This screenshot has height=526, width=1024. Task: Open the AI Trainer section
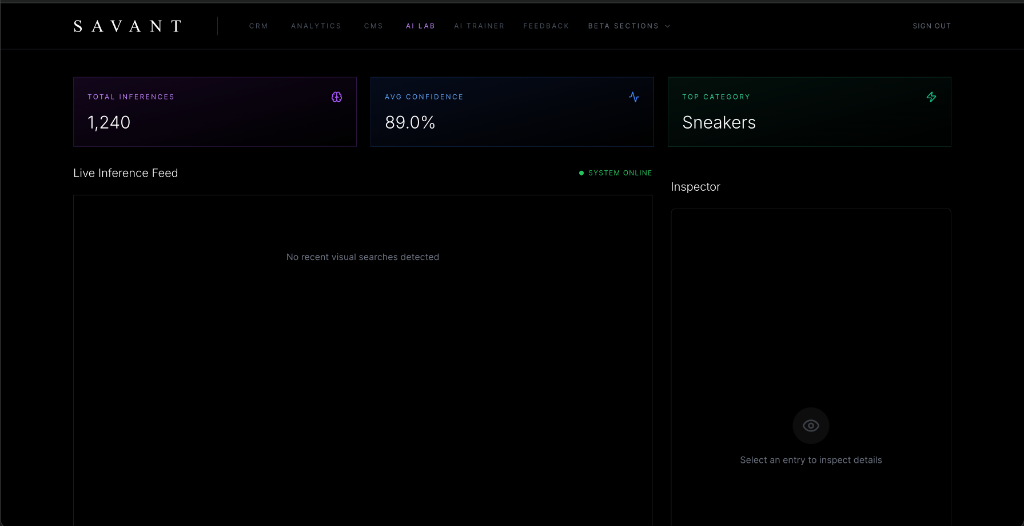[x=479, y=26]
